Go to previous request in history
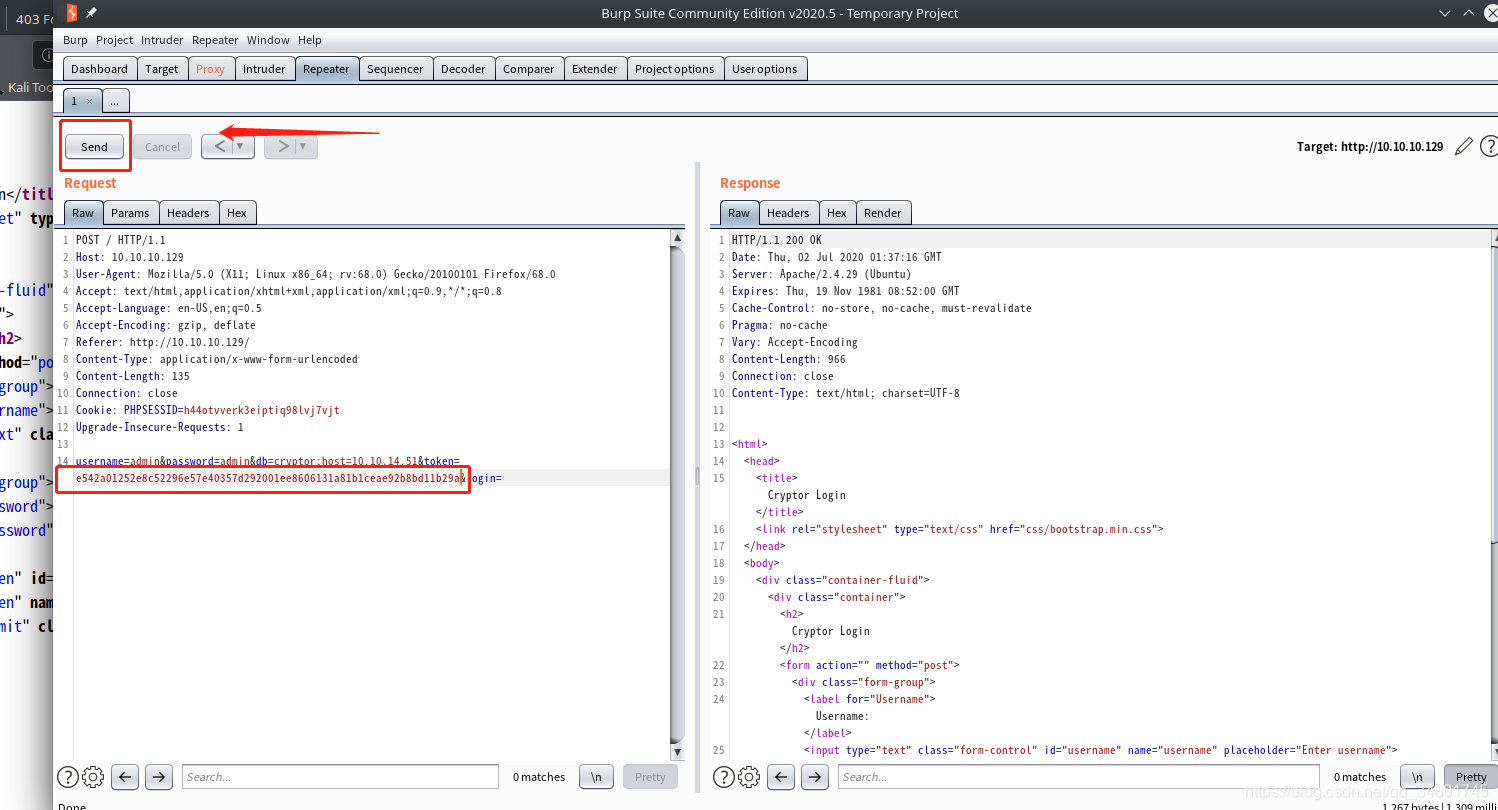Image resolution: width=1498 pixels, height=810 pixels. pos(221,146)
